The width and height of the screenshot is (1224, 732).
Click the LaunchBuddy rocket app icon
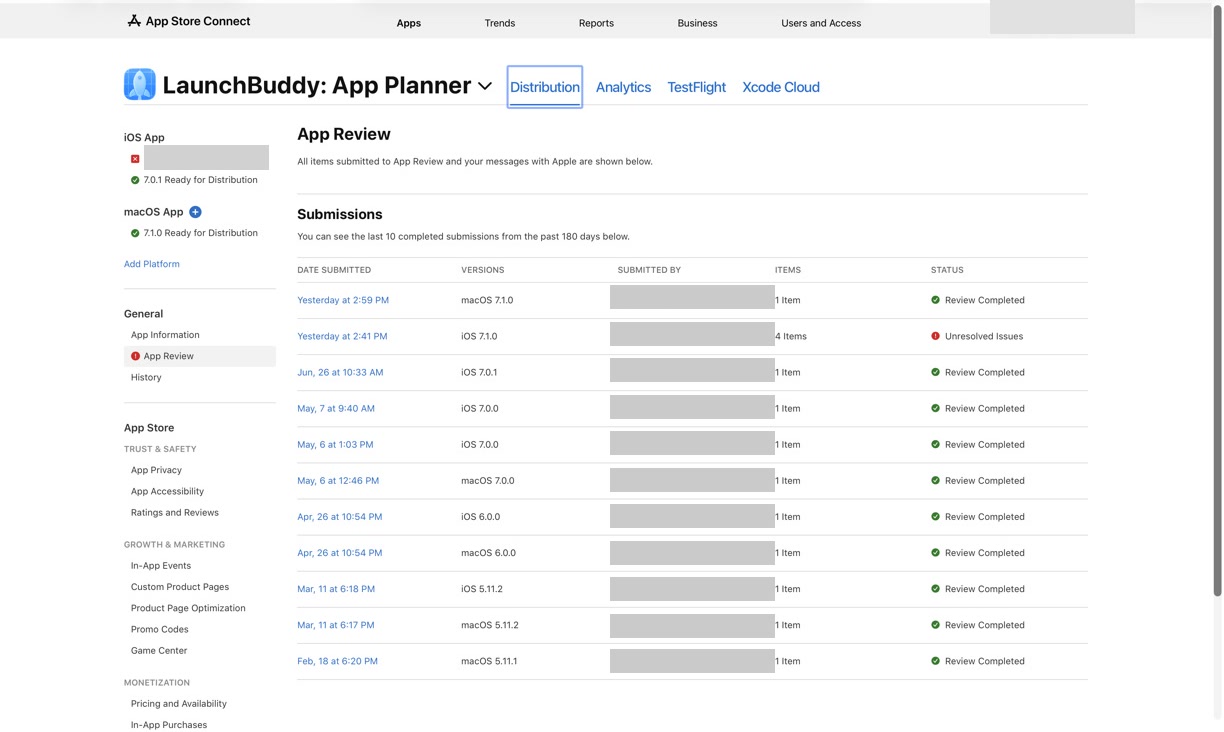140,85
